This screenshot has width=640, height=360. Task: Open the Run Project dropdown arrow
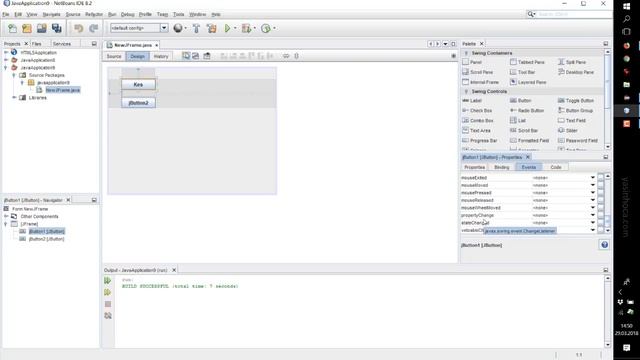point(235,28)
